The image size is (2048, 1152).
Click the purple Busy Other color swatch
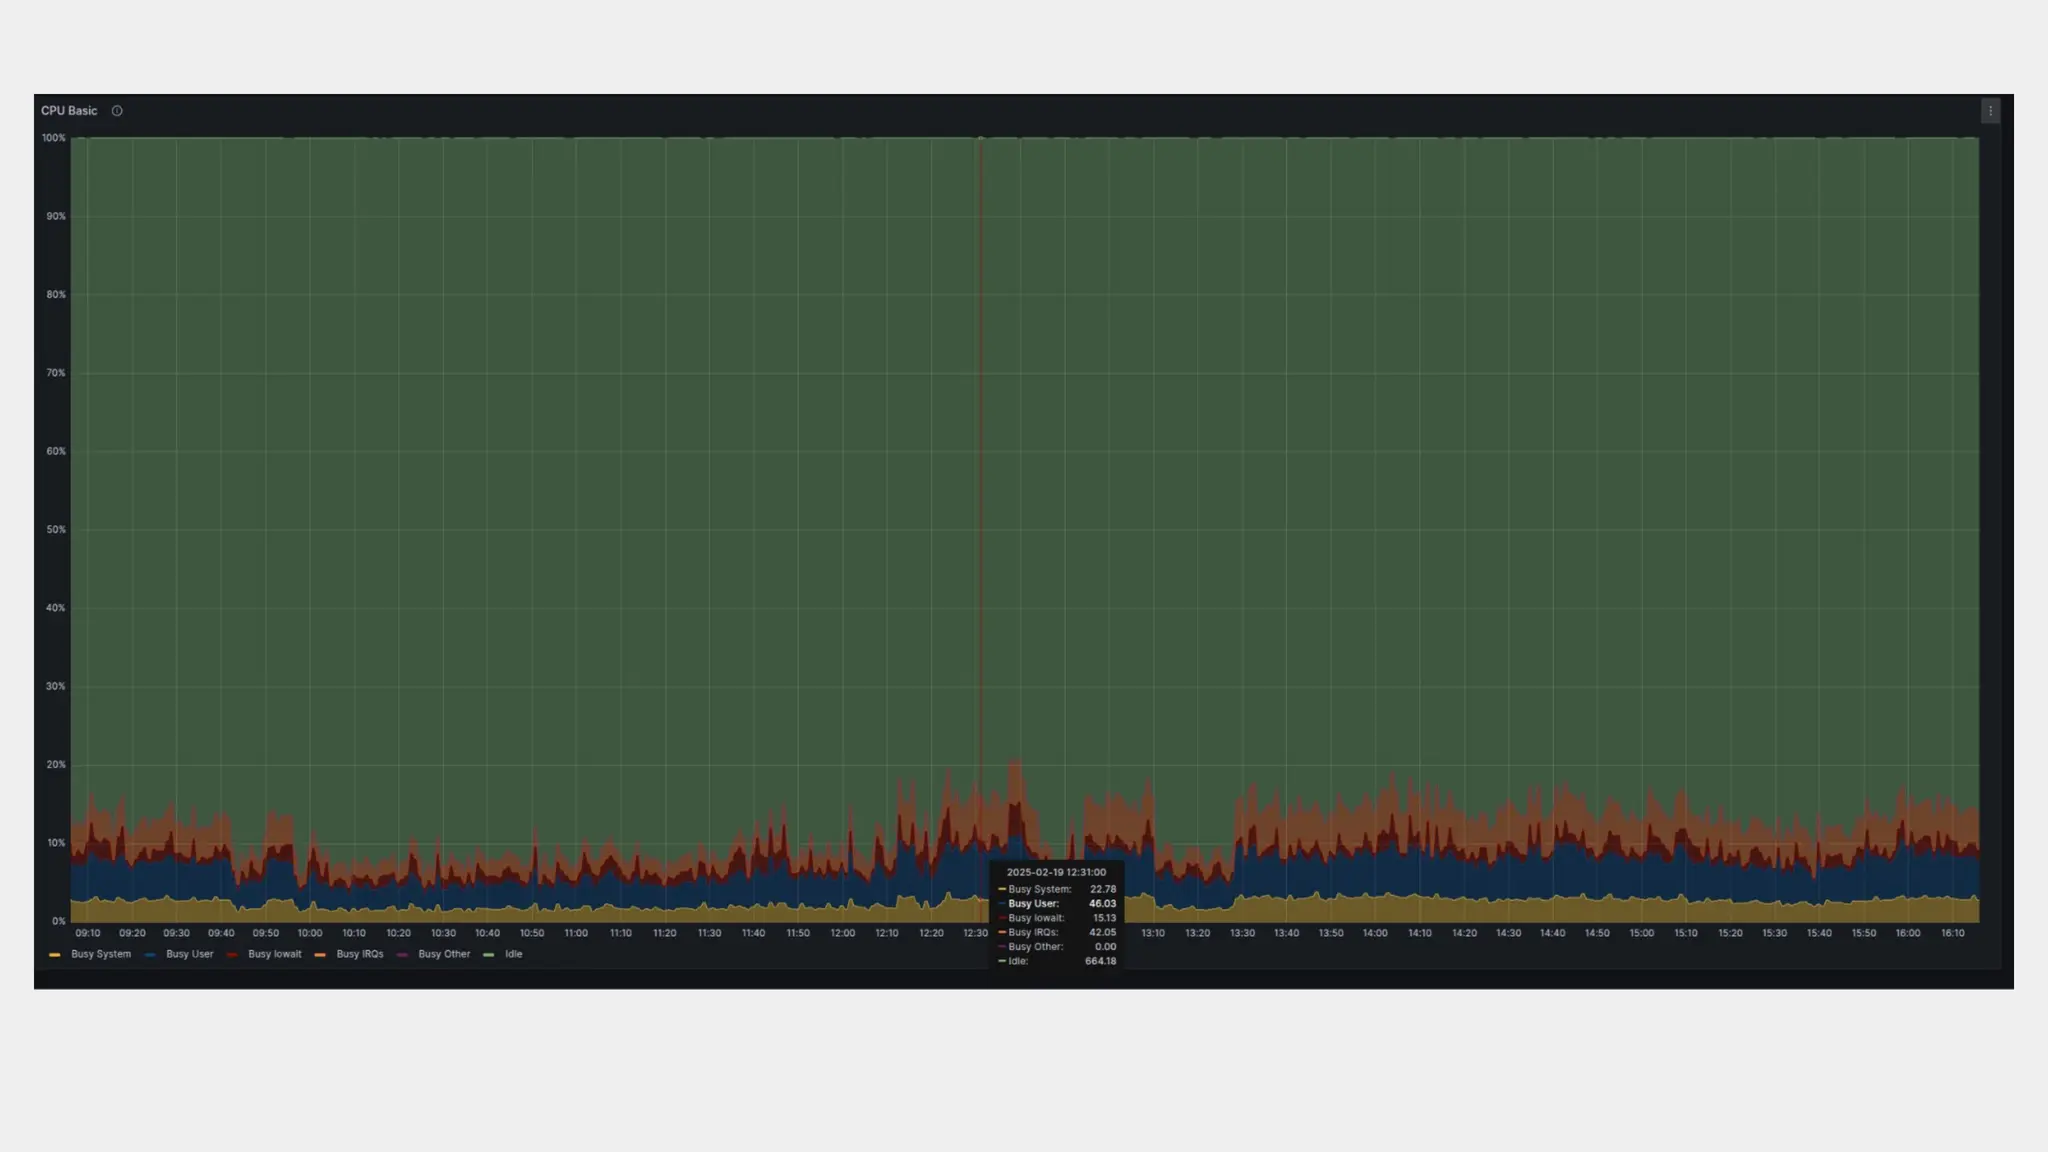(x=402, y=955)
